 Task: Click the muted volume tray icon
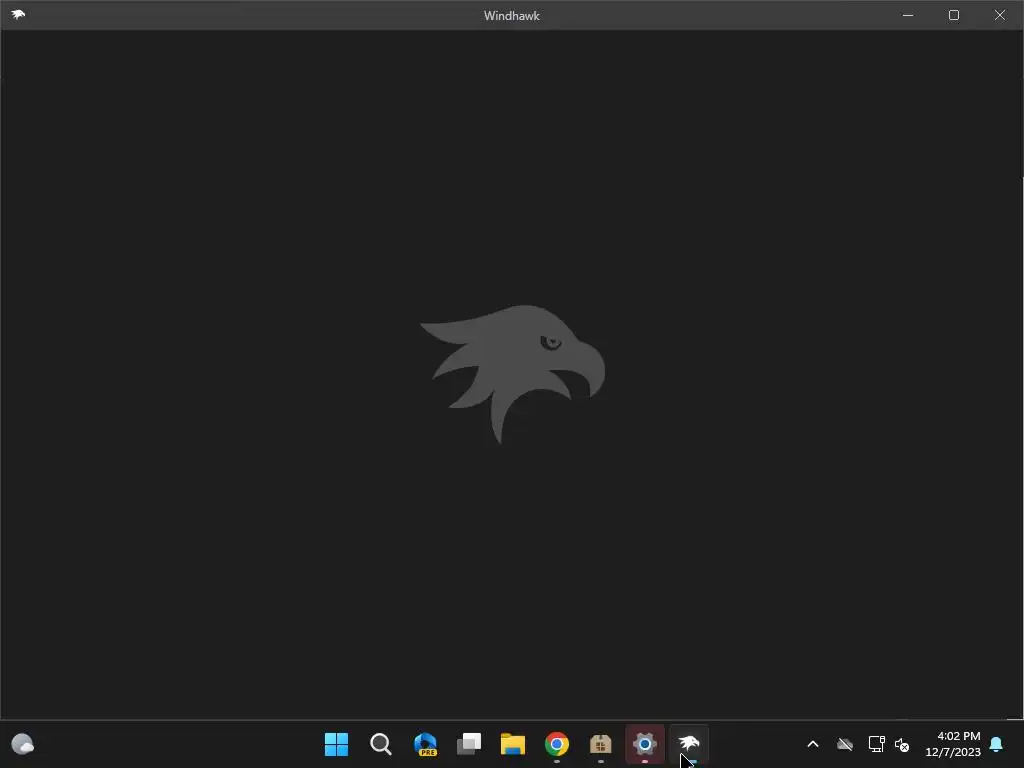(902, 744)
